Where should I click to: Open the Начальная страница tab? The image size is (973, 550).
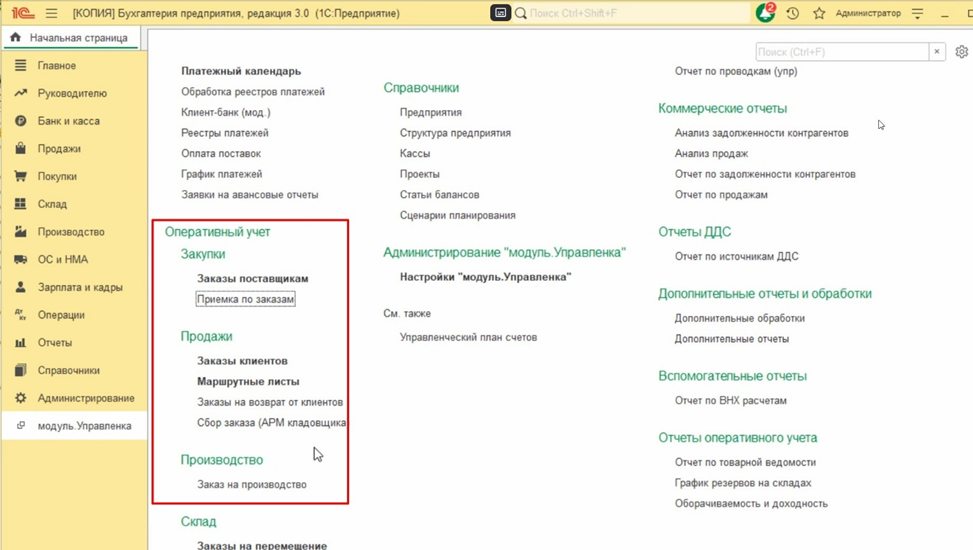point(71,38)
